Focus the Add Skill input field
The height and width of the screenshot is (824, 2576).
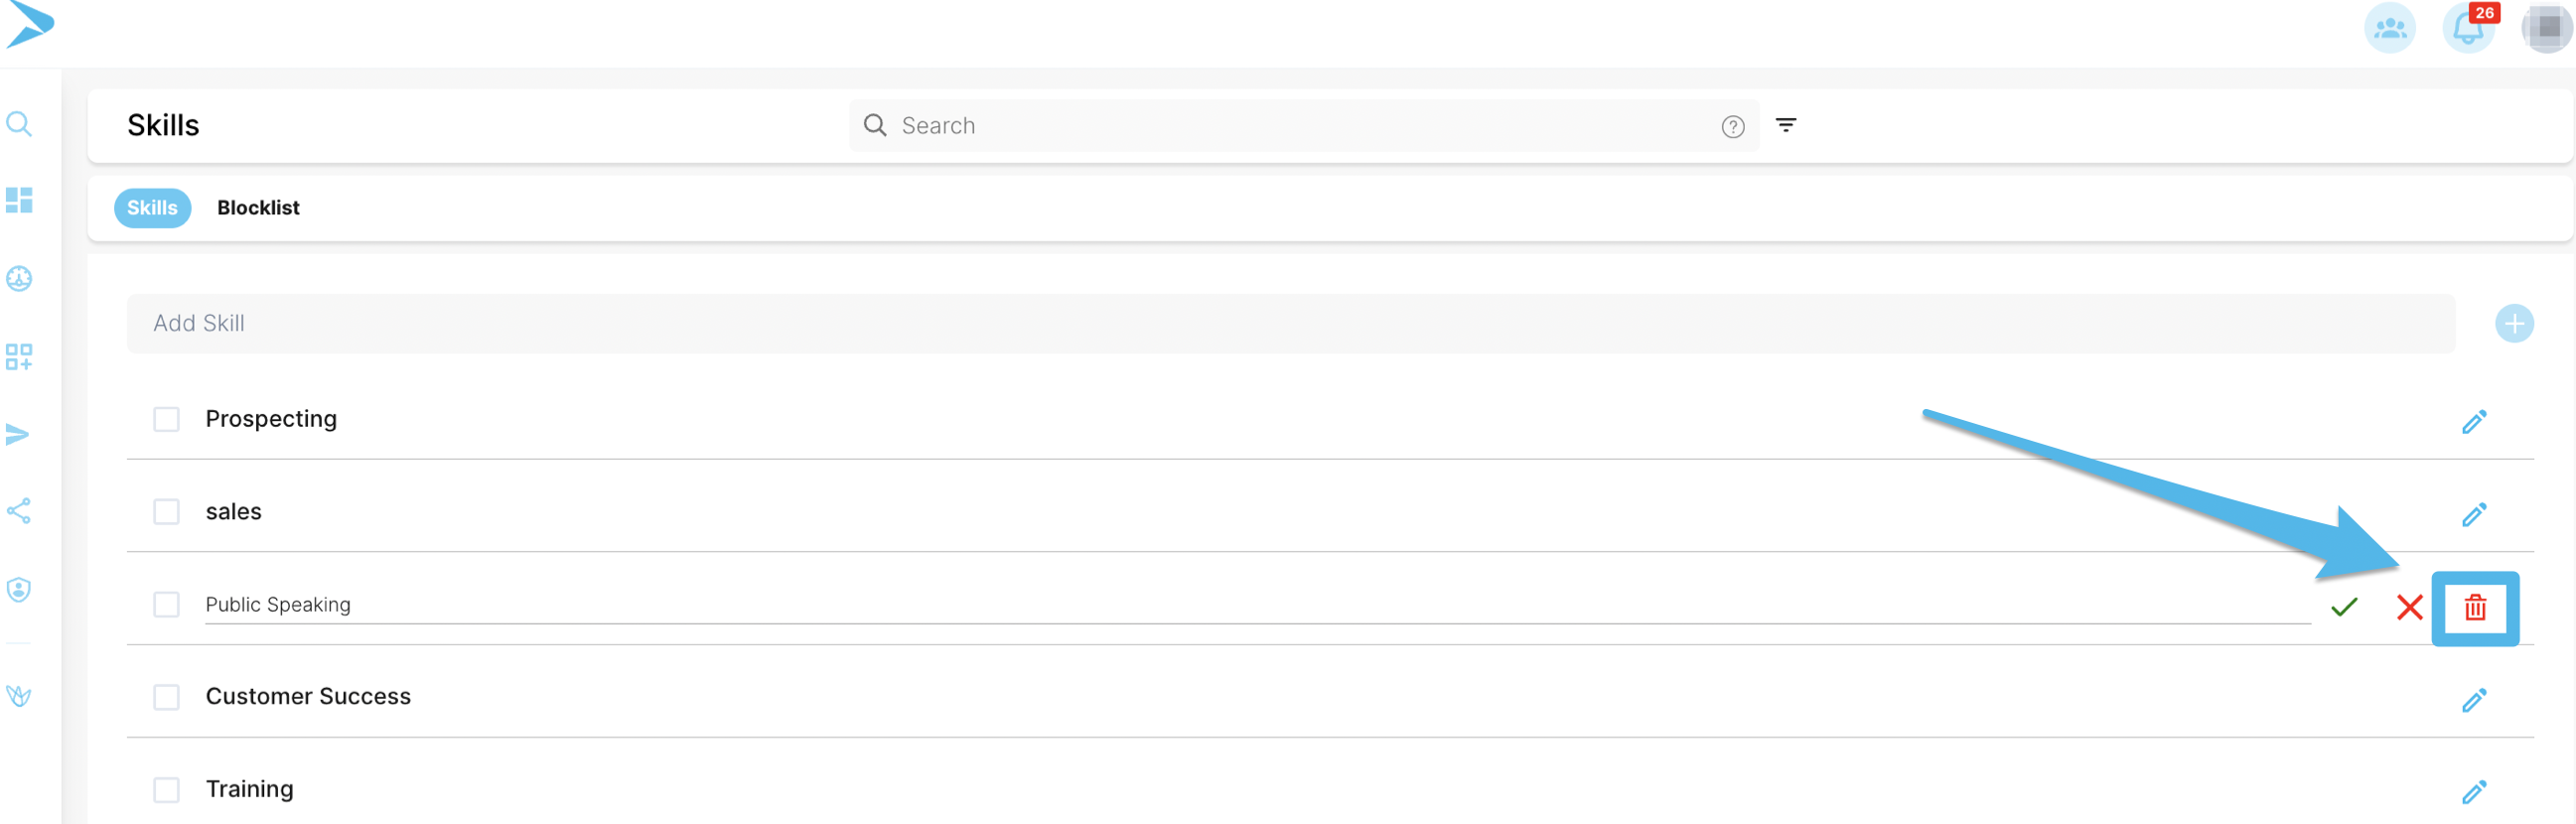[1290, 324]
